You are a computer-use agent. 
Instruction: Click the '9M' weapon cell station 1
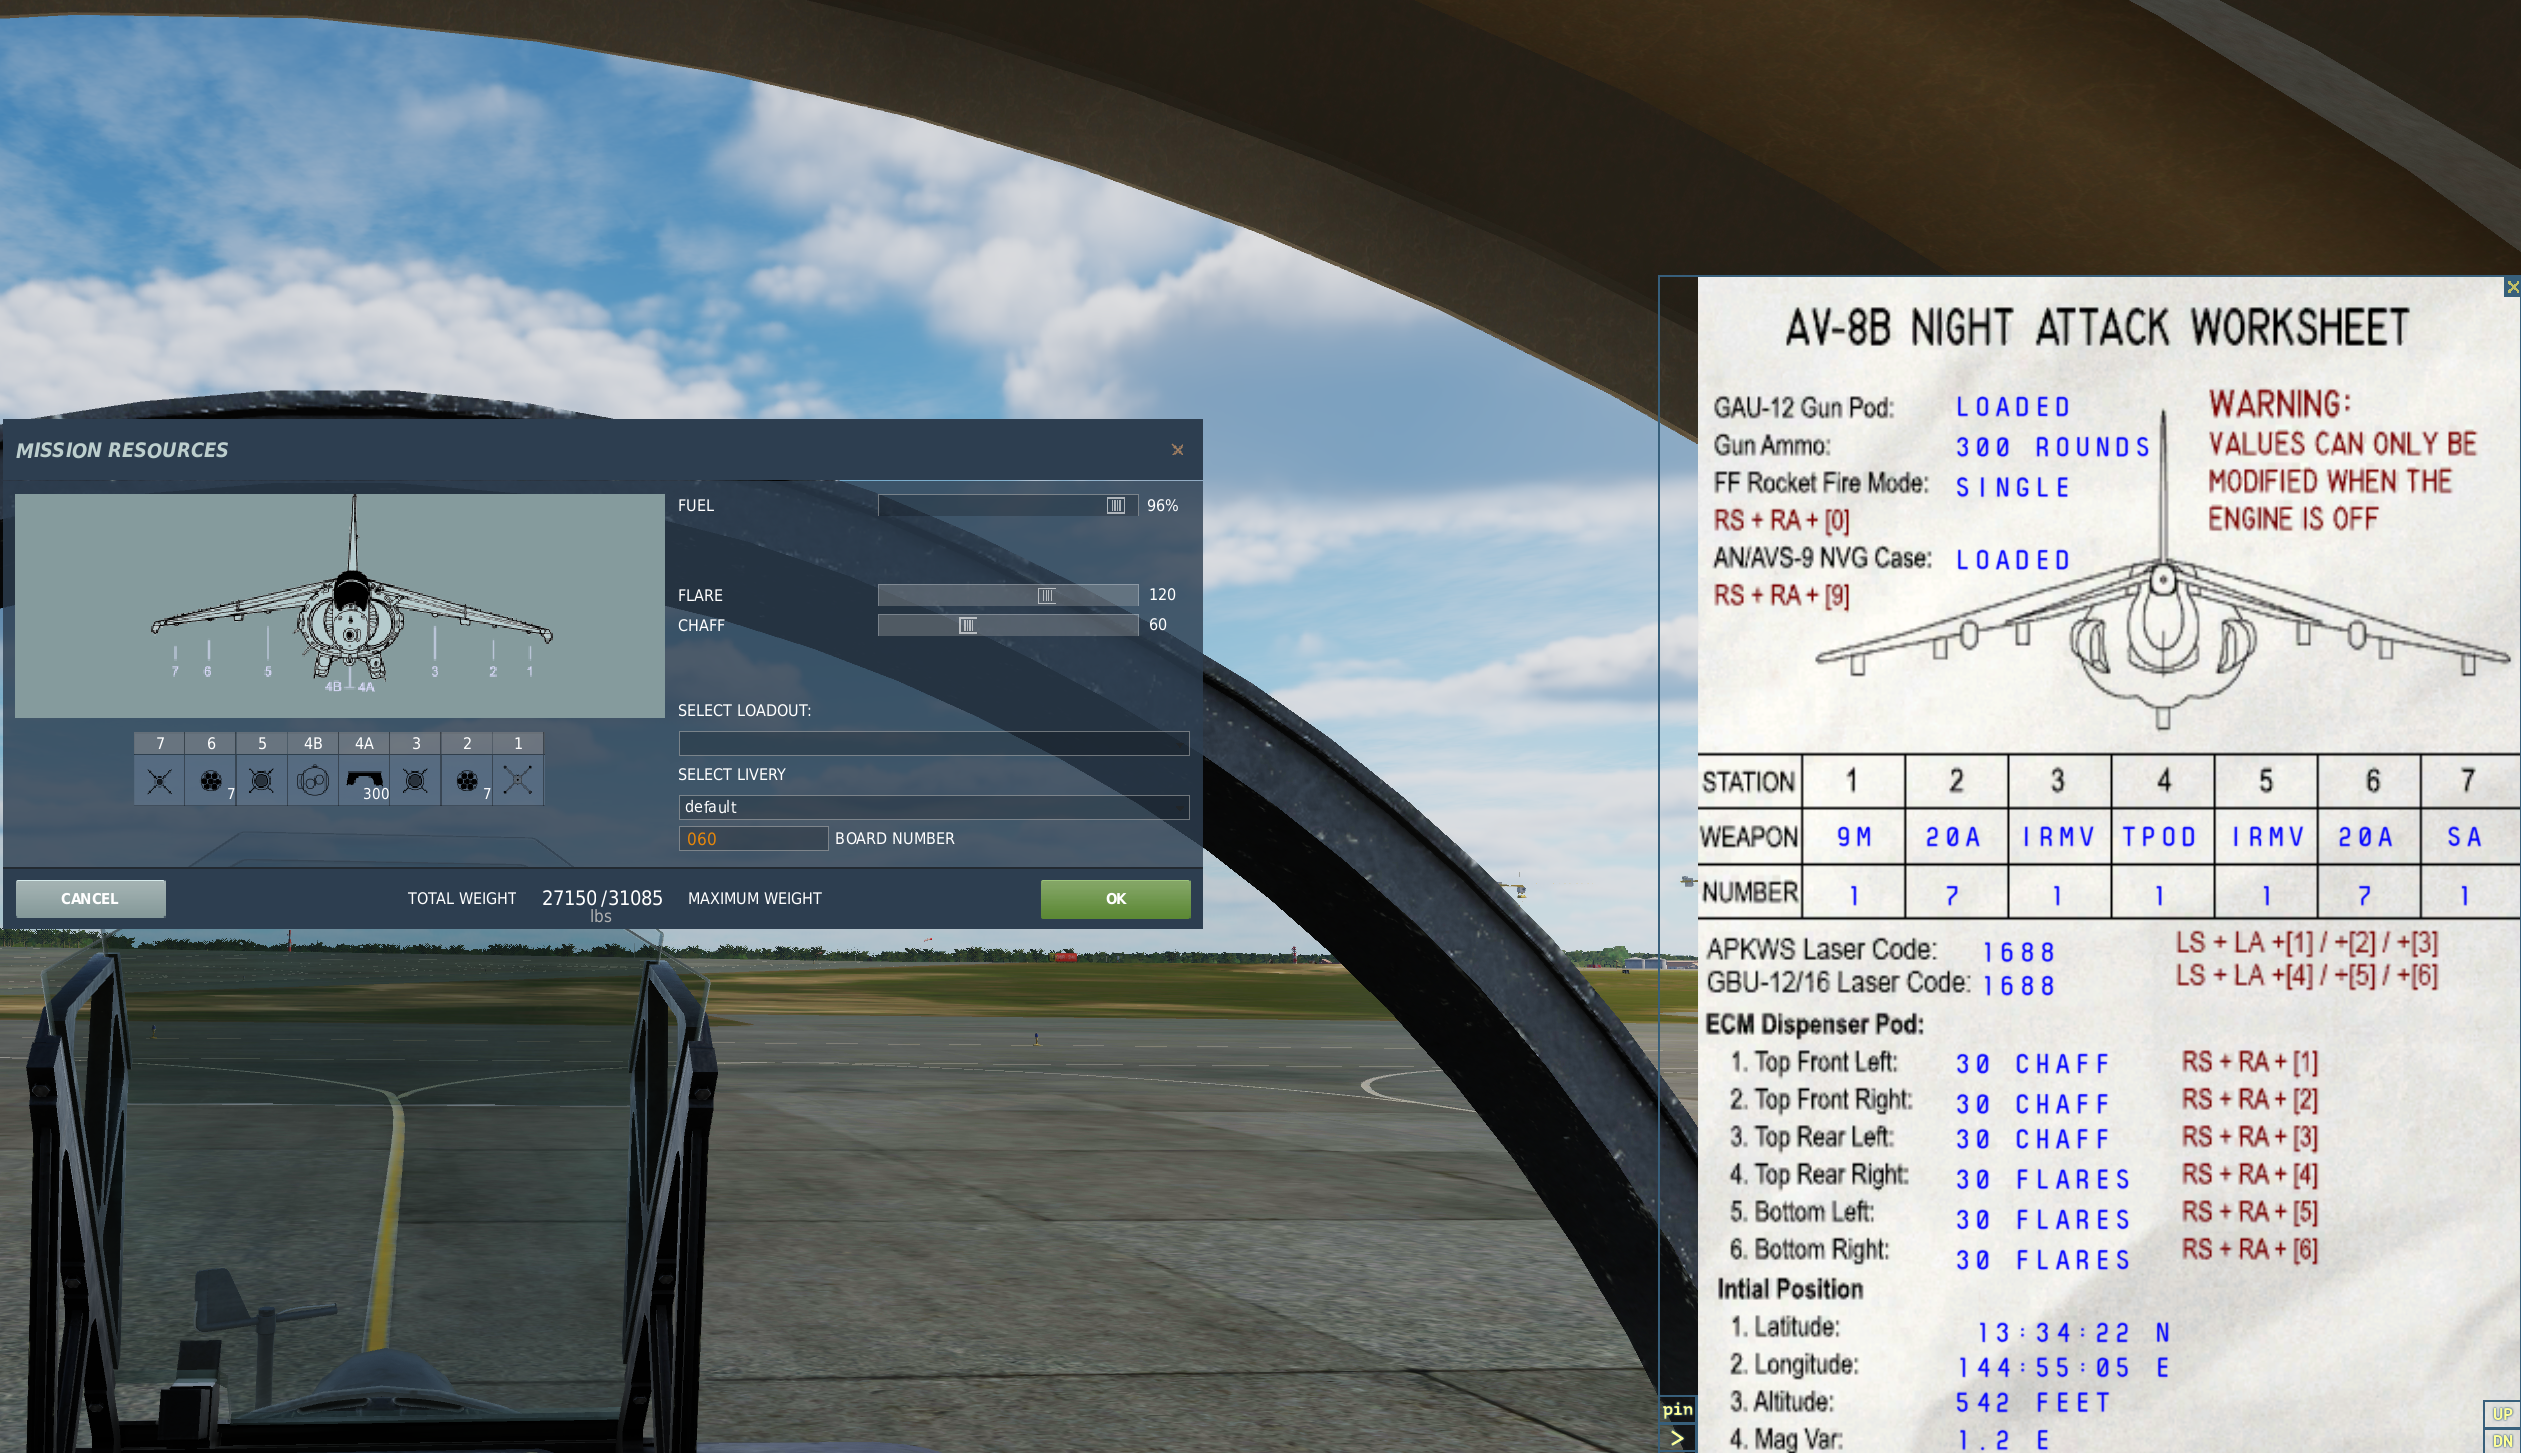[1854, 837]
